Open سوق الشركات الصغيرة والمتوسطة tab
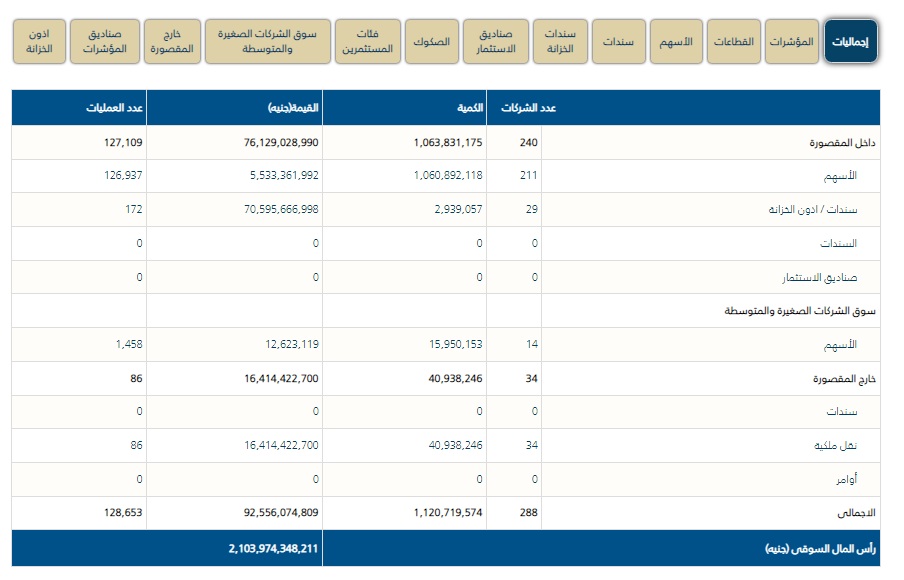The width and height of the screenshot is (904, 580). [267, 41]
